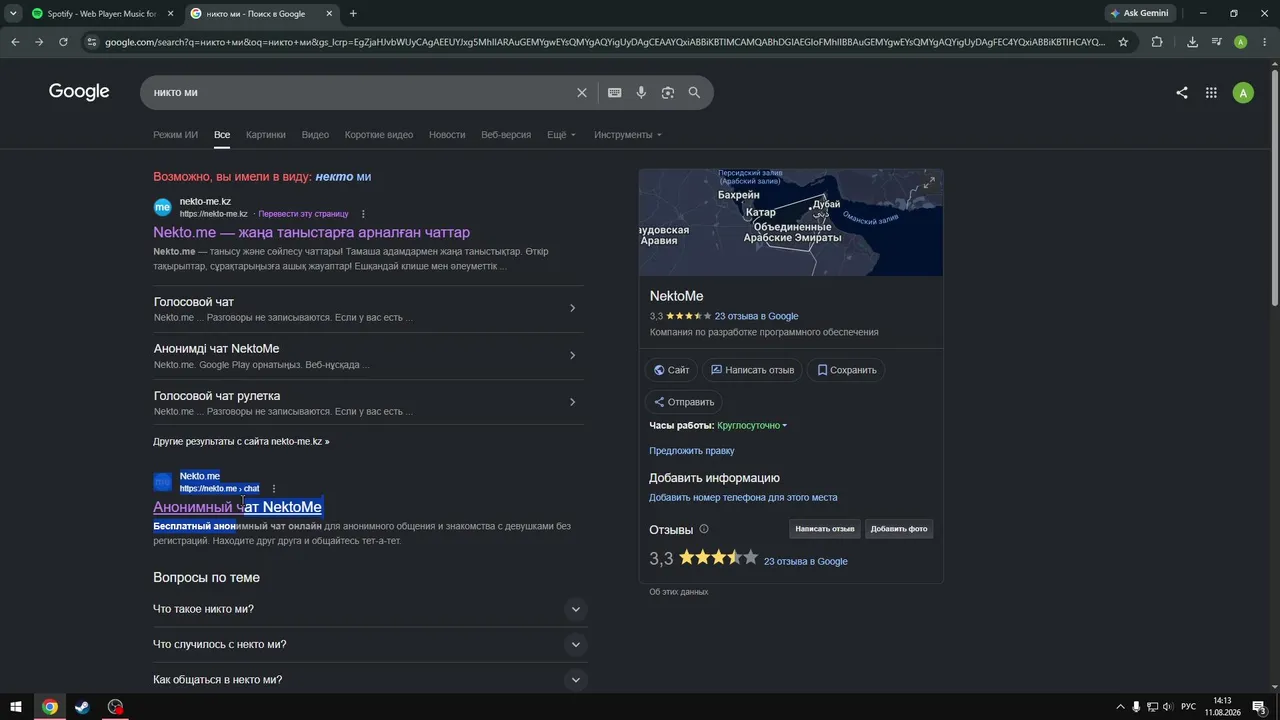
Task: Click Перевести эту страницу link
Action: coord(303,214)
